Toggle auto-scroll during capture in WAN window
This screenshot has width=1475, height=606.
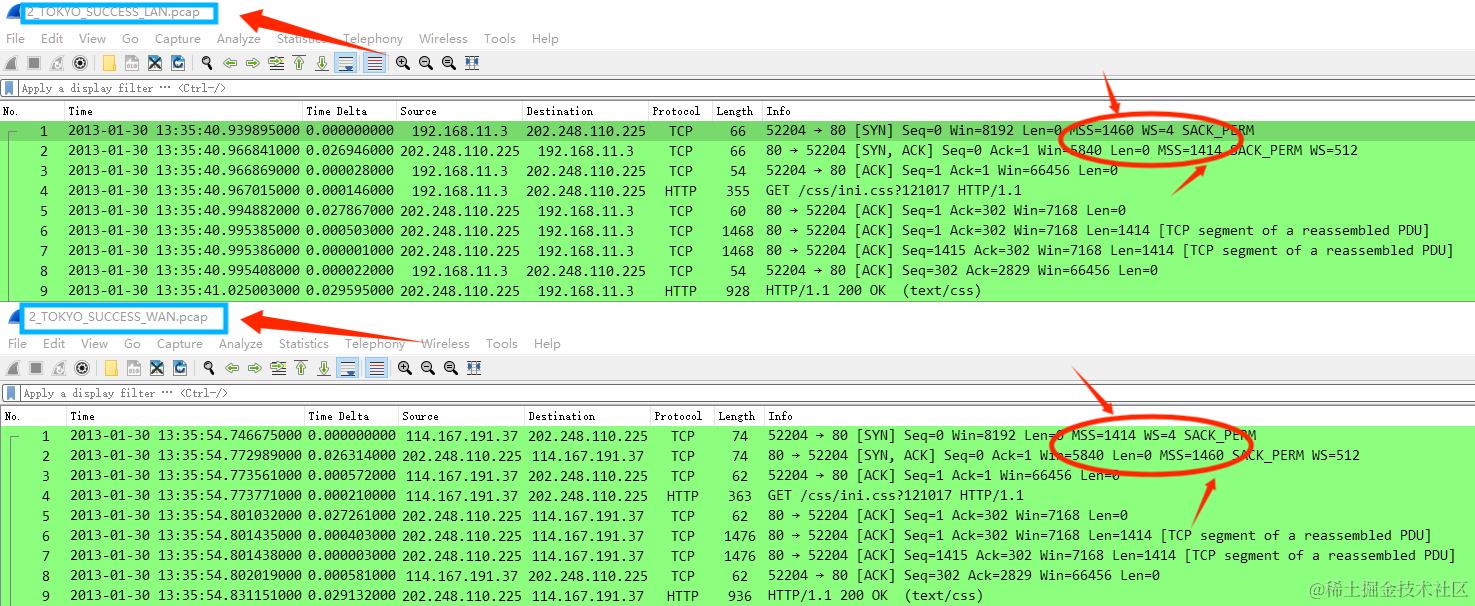[x=347, y=368]
